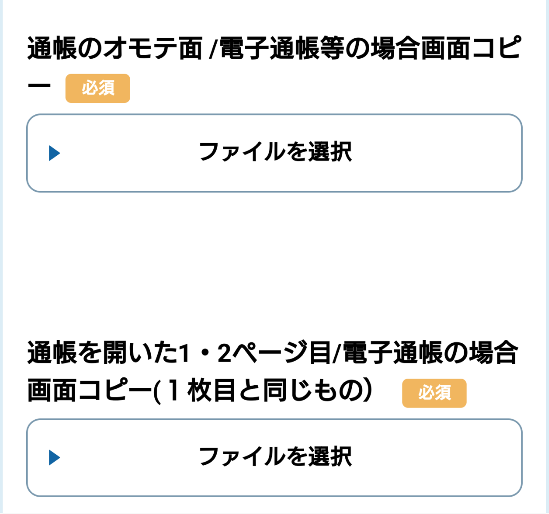Click the light blue left page border
Viewport: 549px width, 514px height.
coord(1,257)
